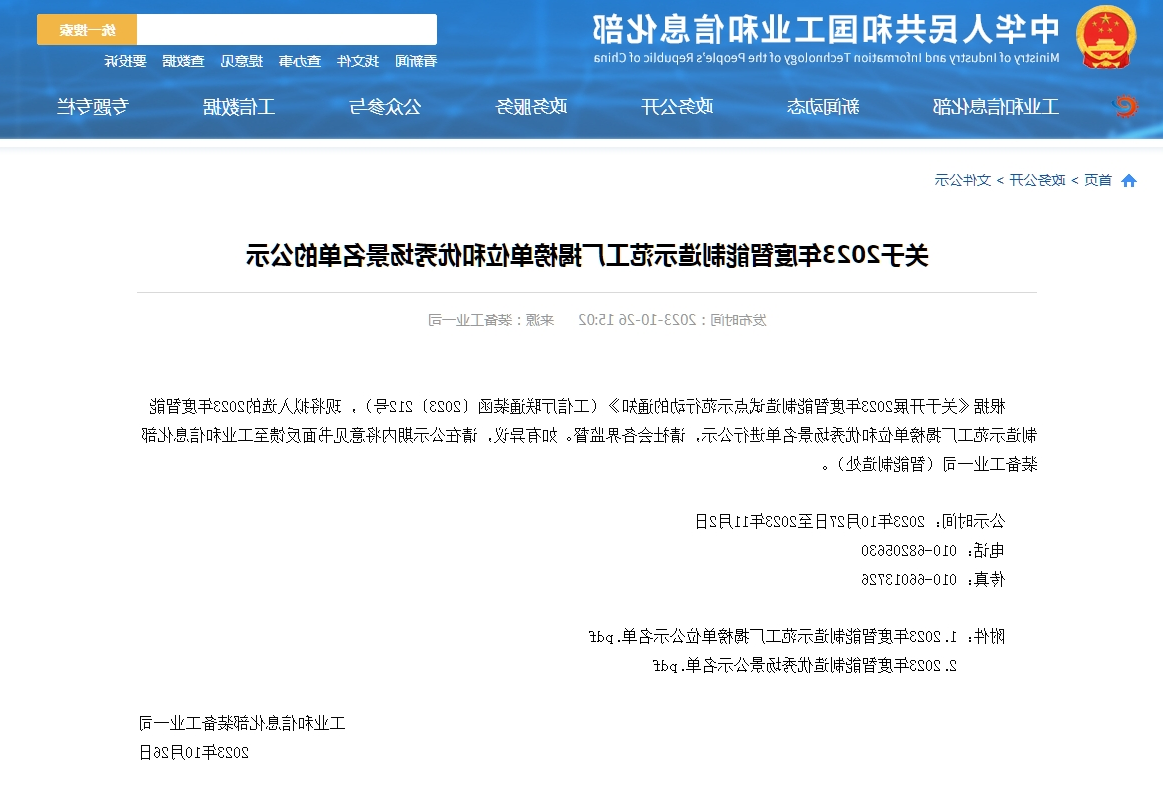
Task: Select 政务服务 in the navigation bar
Action: (x=531, y=107)
